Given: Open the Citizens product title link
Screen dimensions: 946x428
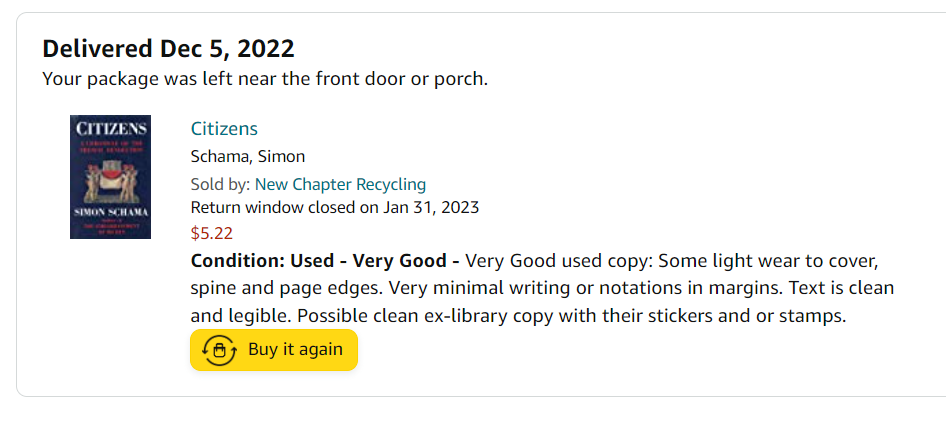Looking at the screenshot, I should point(224,129).
